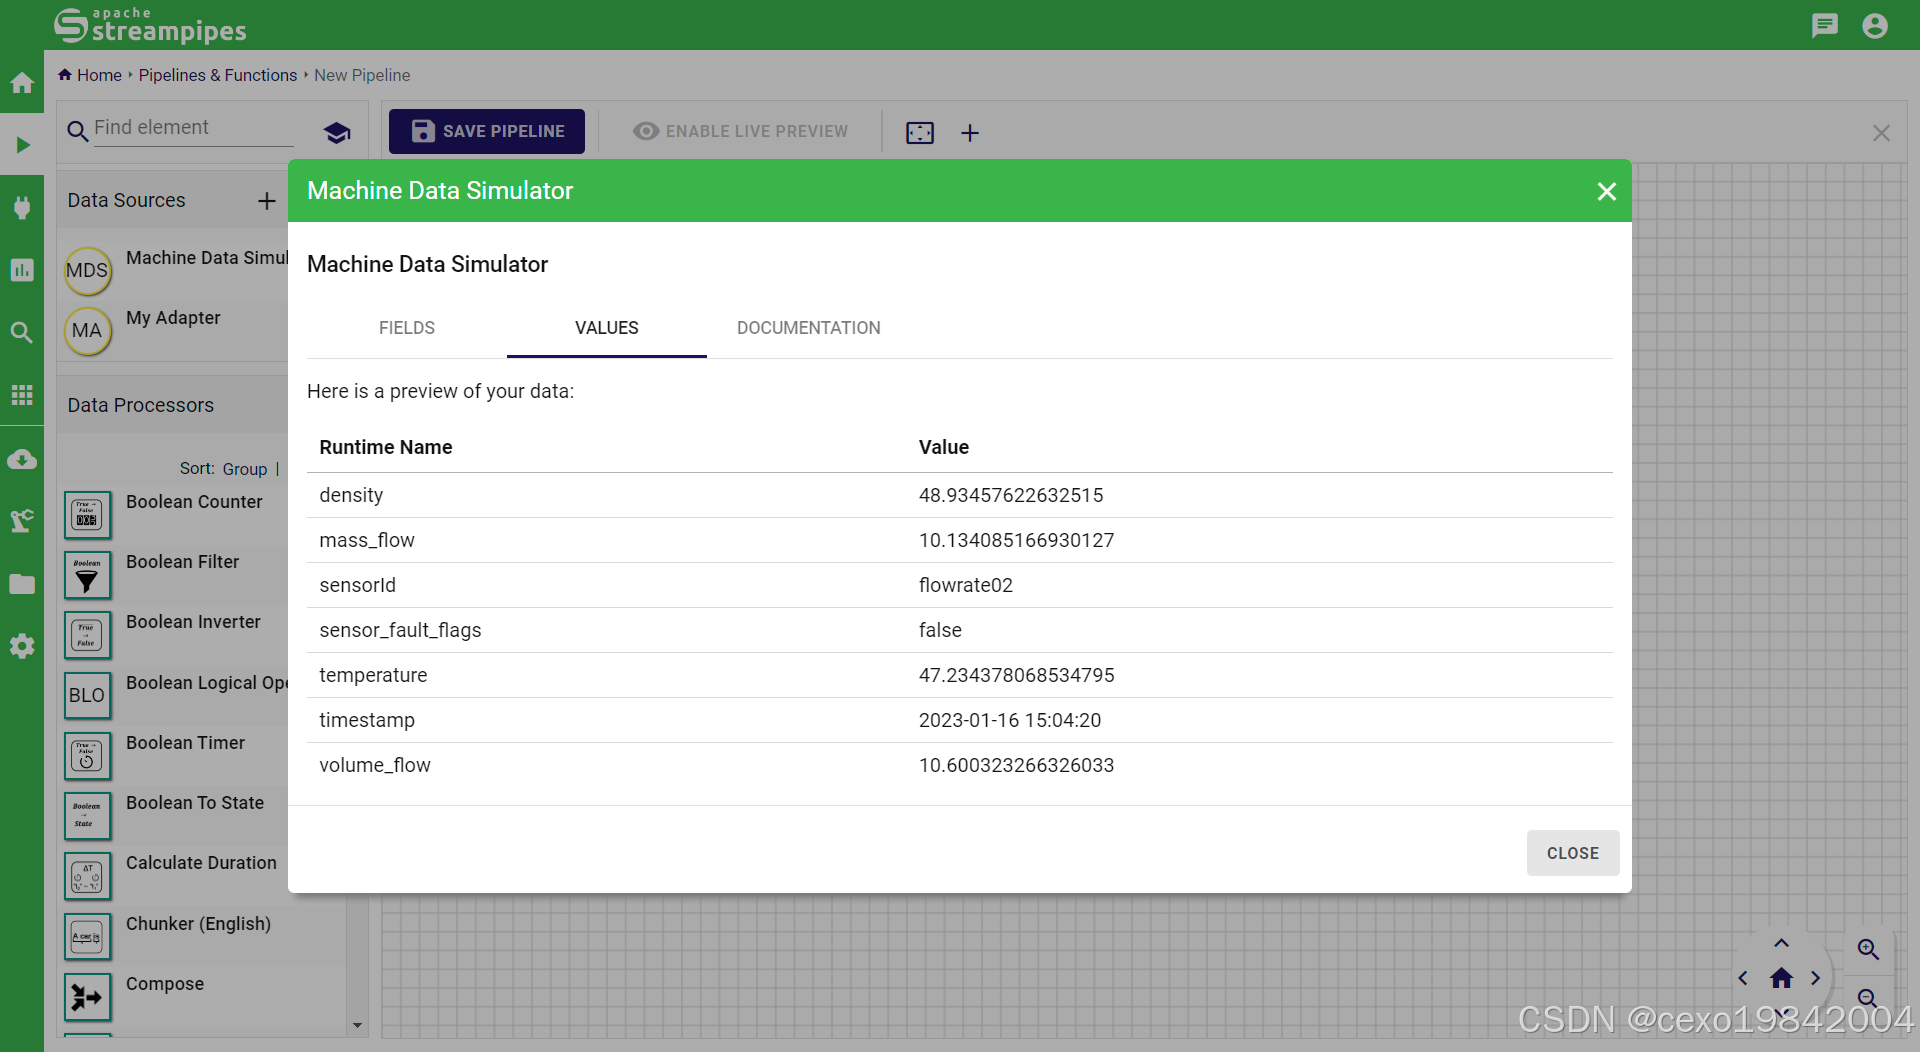Switch to the DOCUMENTATION tab

click(x=808, y=328)
